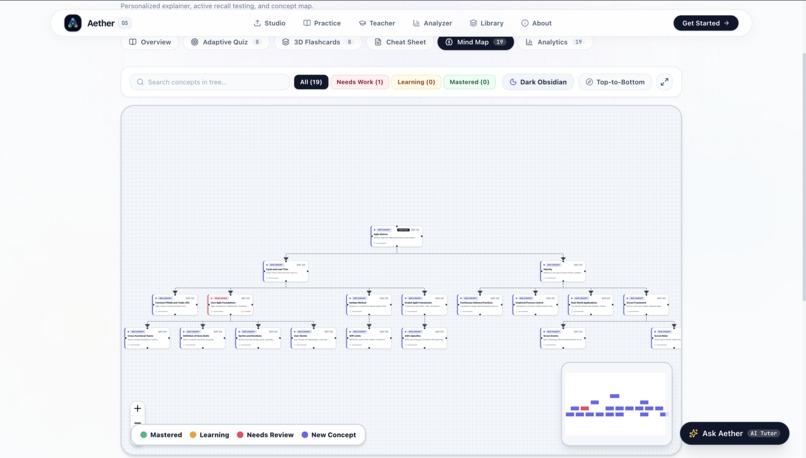Select the Scaled Agile Frameworks node

[x=424, y=305]
